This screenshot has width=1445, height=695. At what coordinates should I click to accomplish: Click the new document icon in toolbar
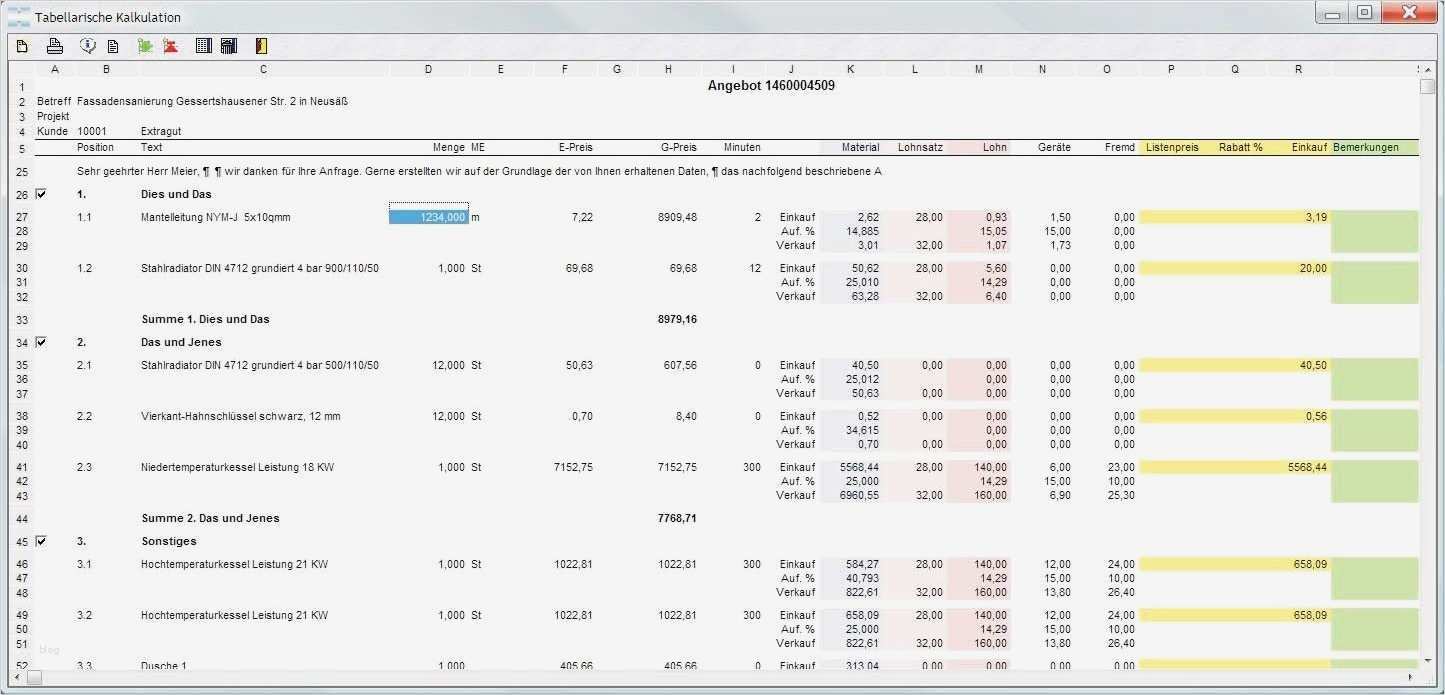point(22,45)
